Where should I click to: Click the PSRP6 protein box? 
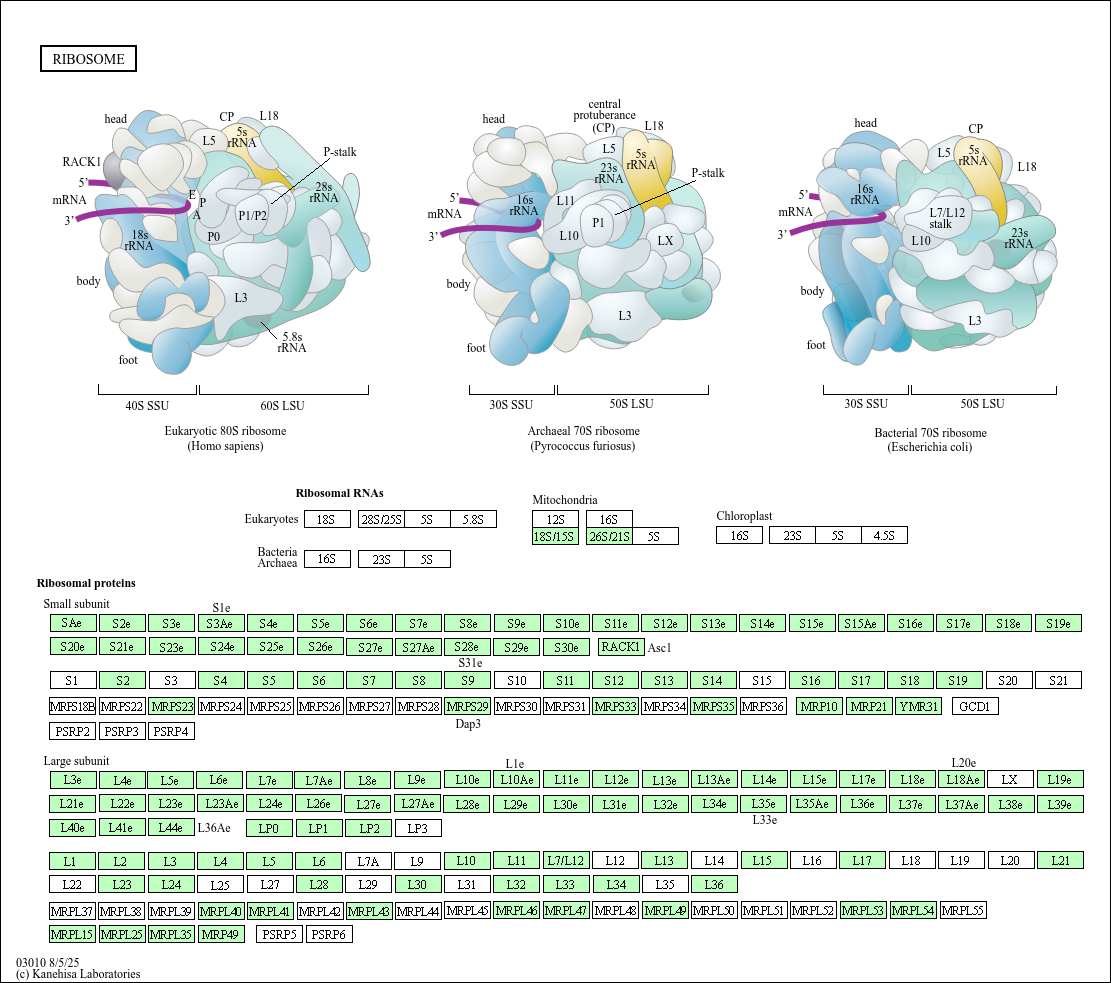pyautogui.click(x=329, y=935)
